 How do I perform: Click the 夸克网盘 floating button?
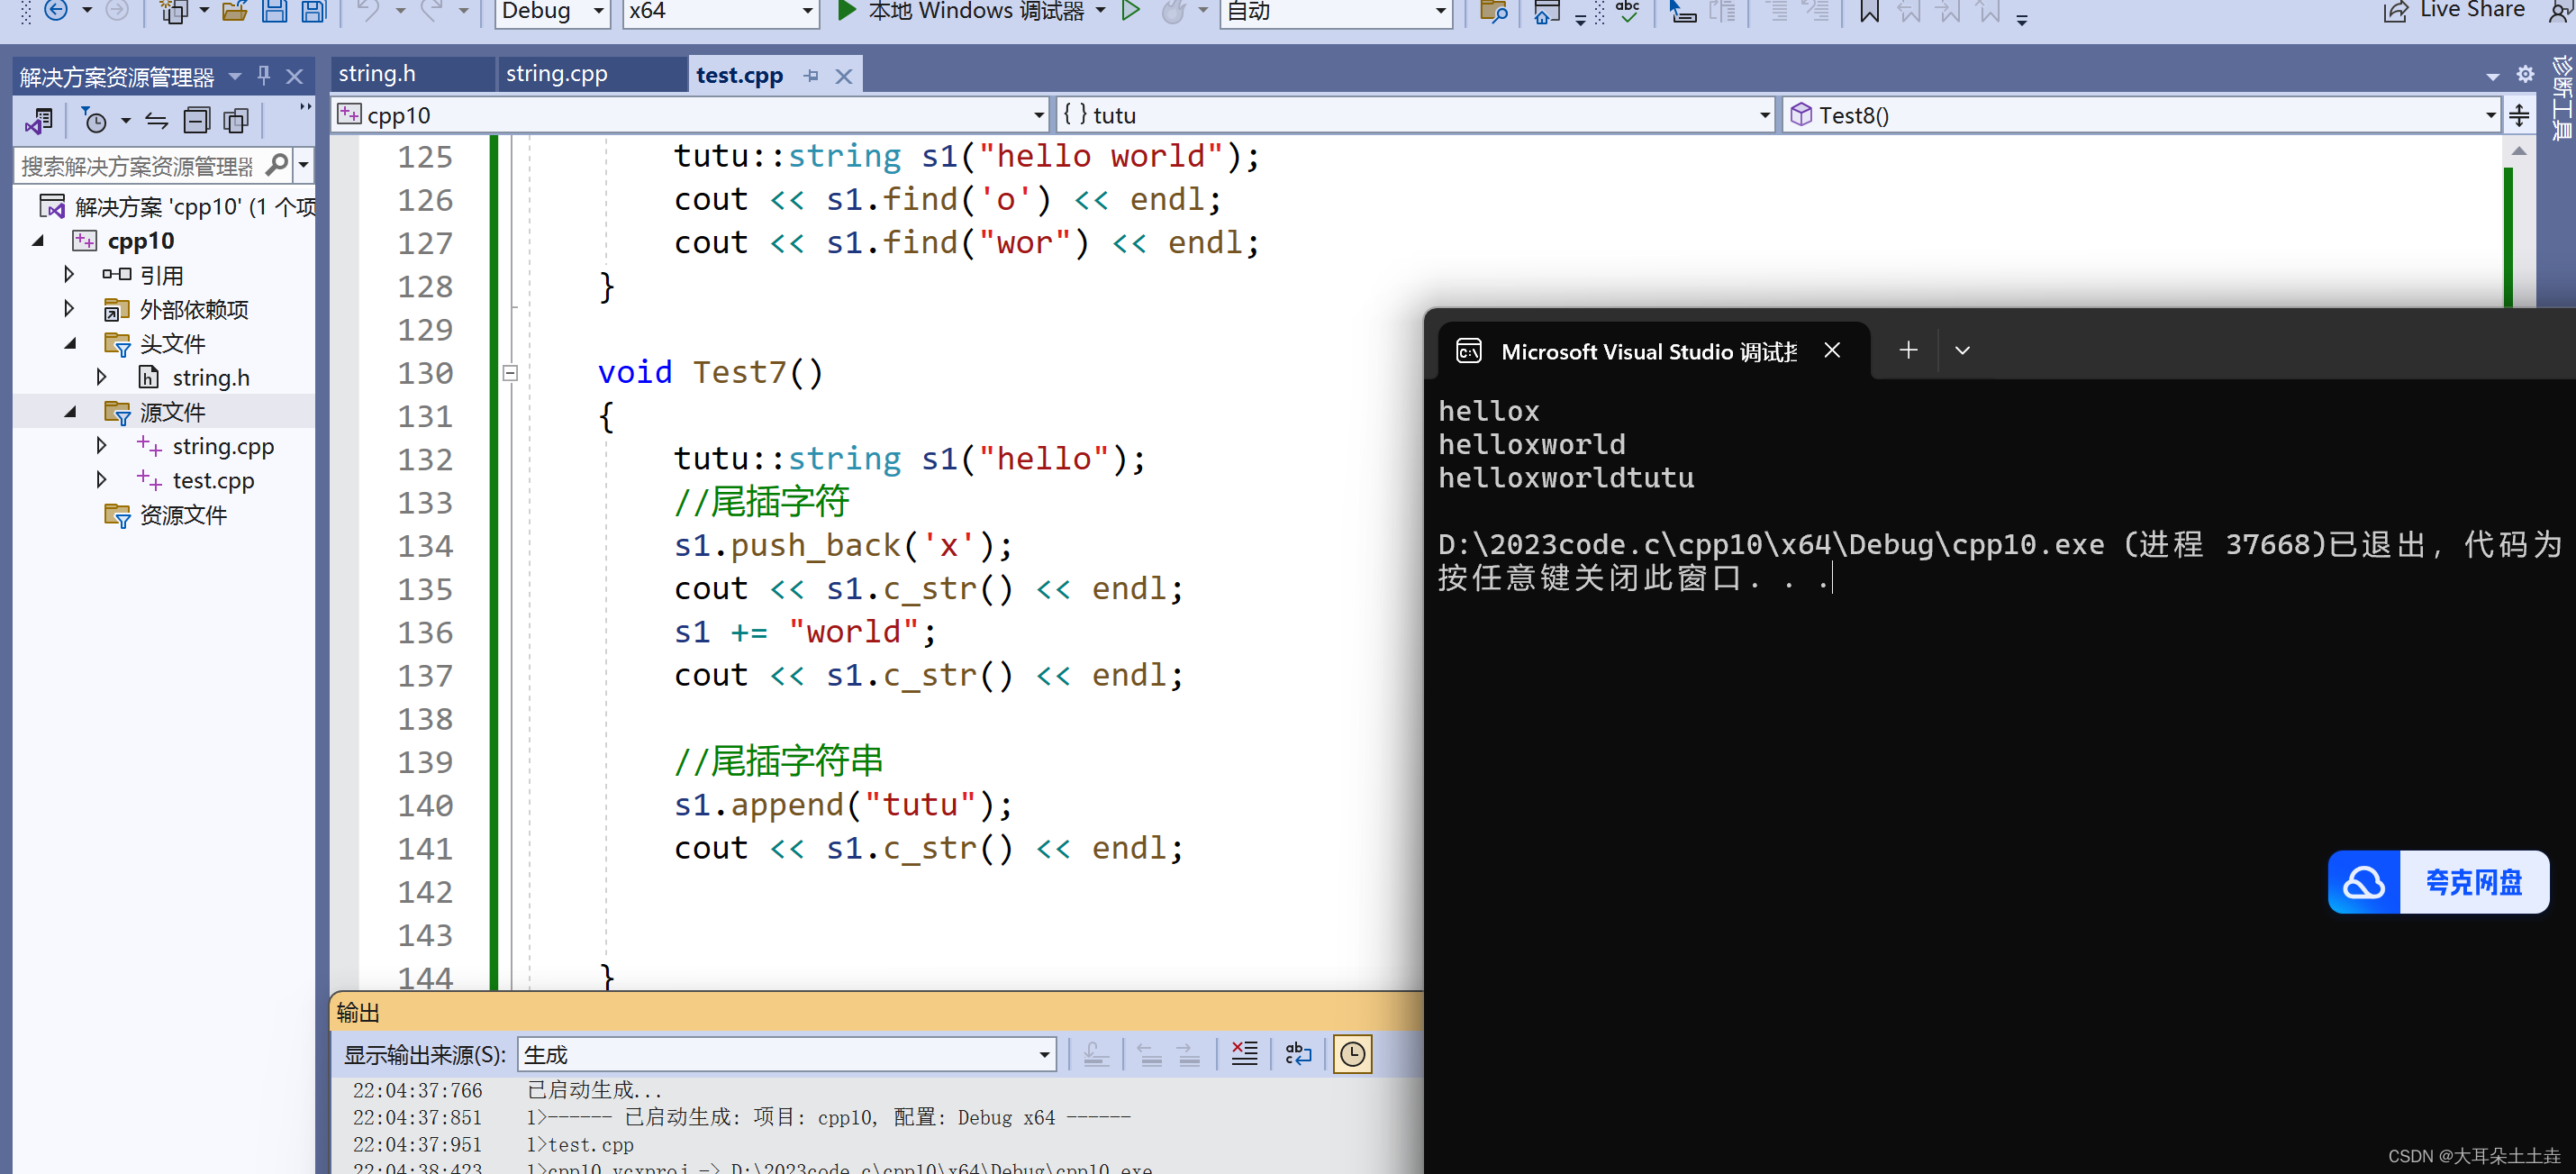2438,881
